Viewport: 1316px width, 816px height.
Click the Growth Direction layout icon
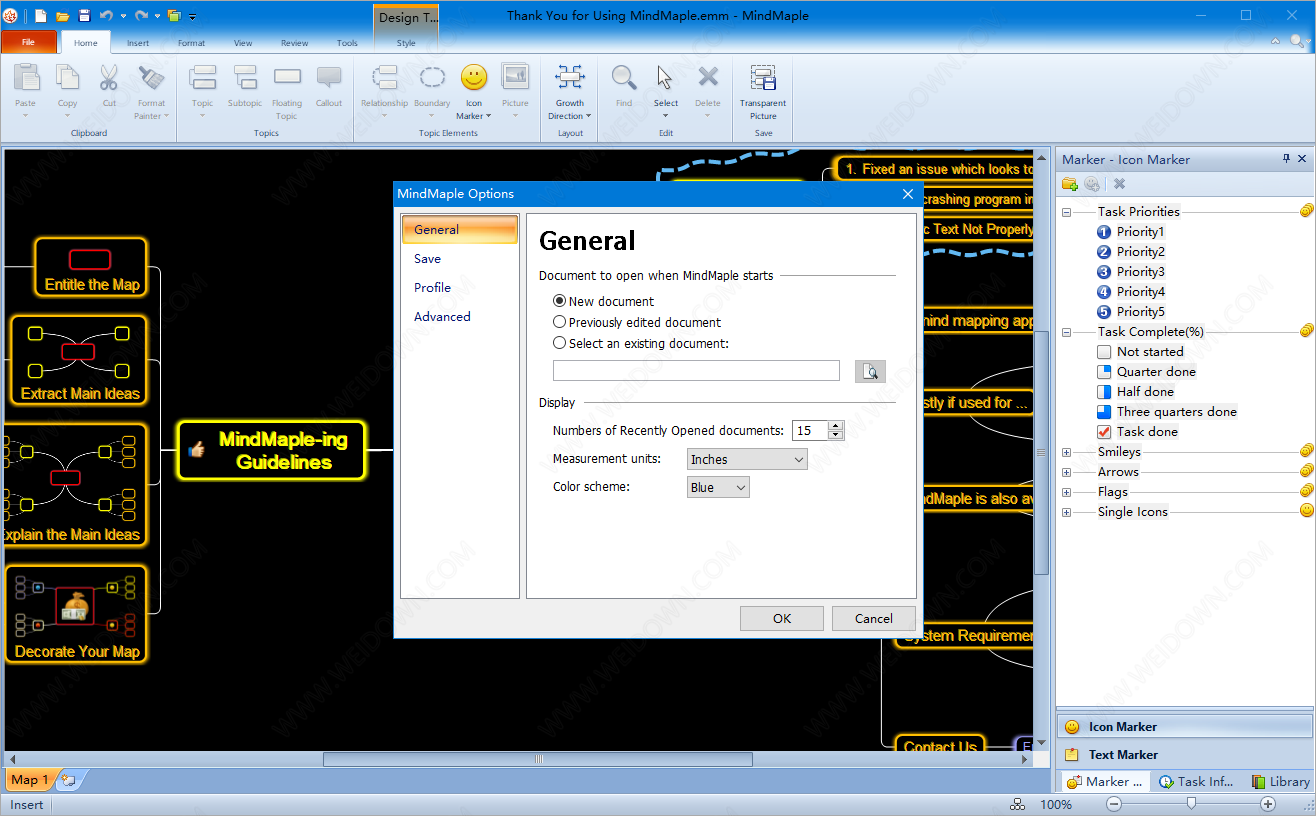click(x=570, y=78)
